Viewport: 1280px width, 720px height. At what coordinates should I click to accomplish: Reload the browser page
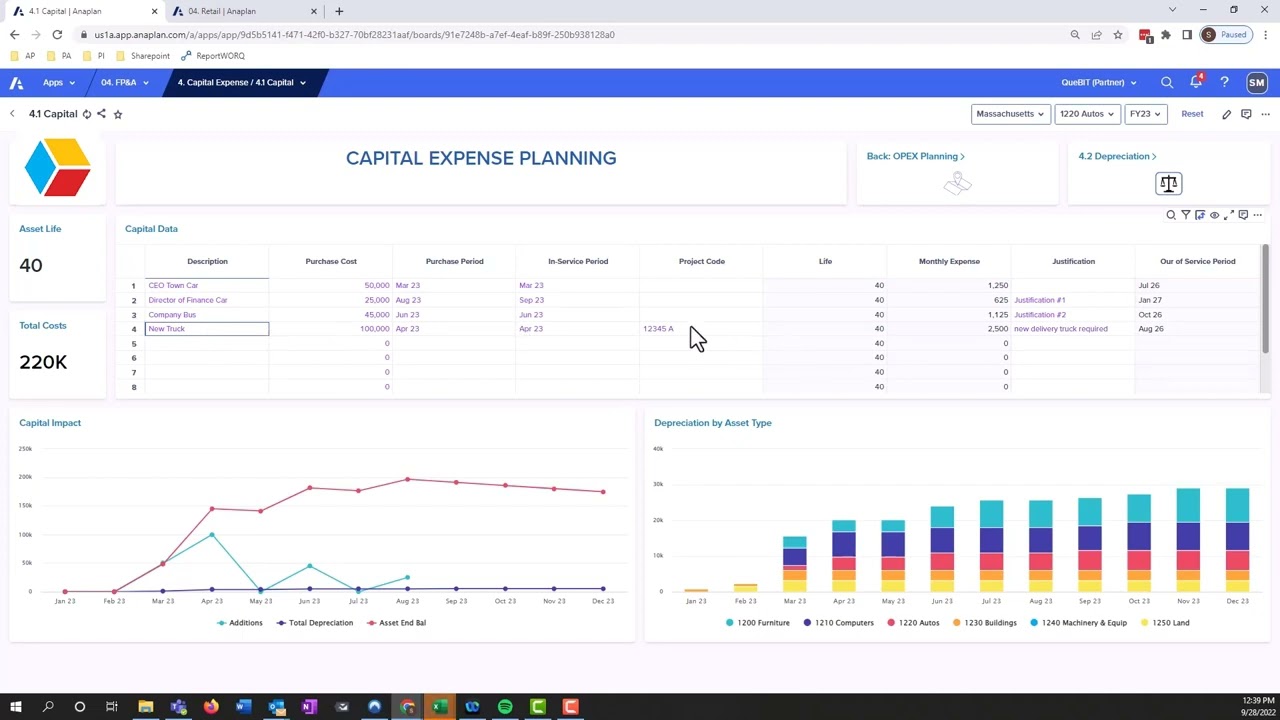coord(57,35)
